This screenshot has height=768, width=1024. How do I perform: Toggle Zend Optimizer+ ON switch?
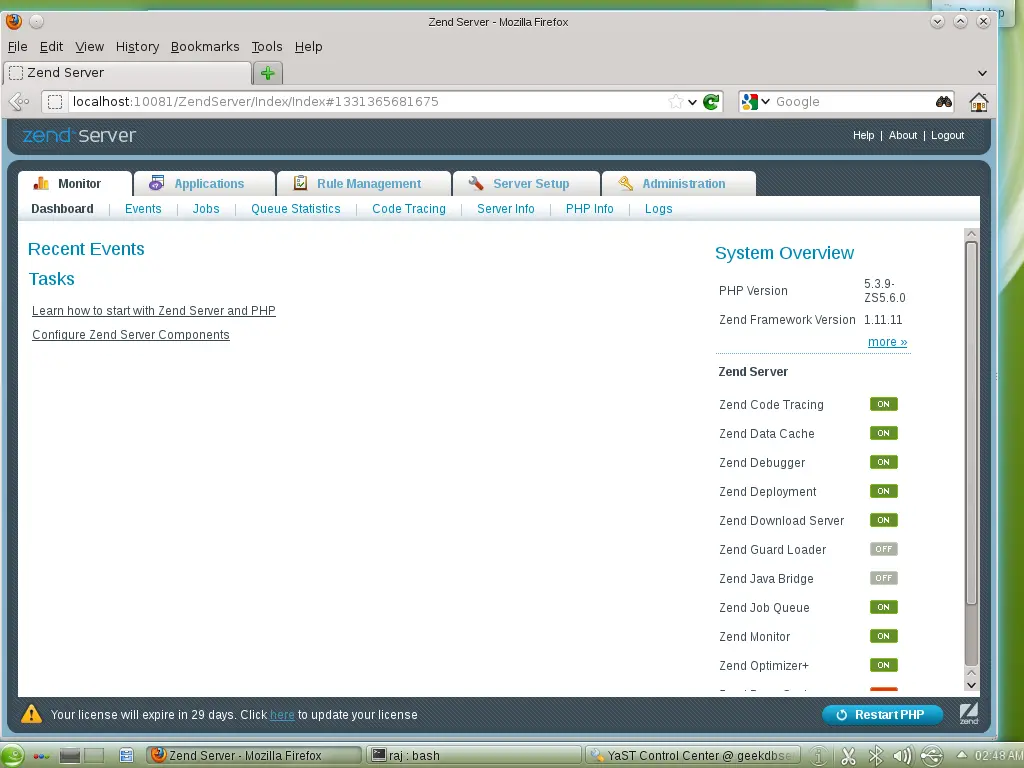tap(884, 665)
